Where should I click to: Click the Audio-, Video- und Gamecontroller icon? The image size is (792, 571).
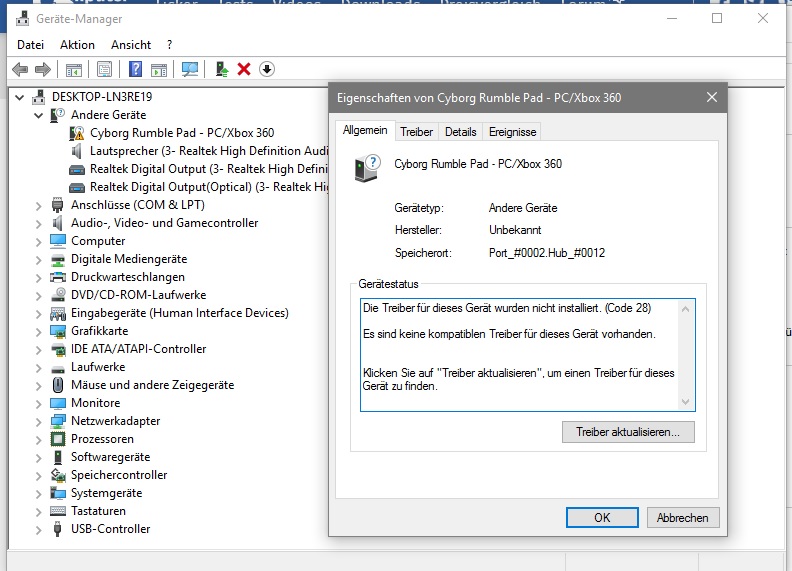pyautogui.click(x=58, y=223)
